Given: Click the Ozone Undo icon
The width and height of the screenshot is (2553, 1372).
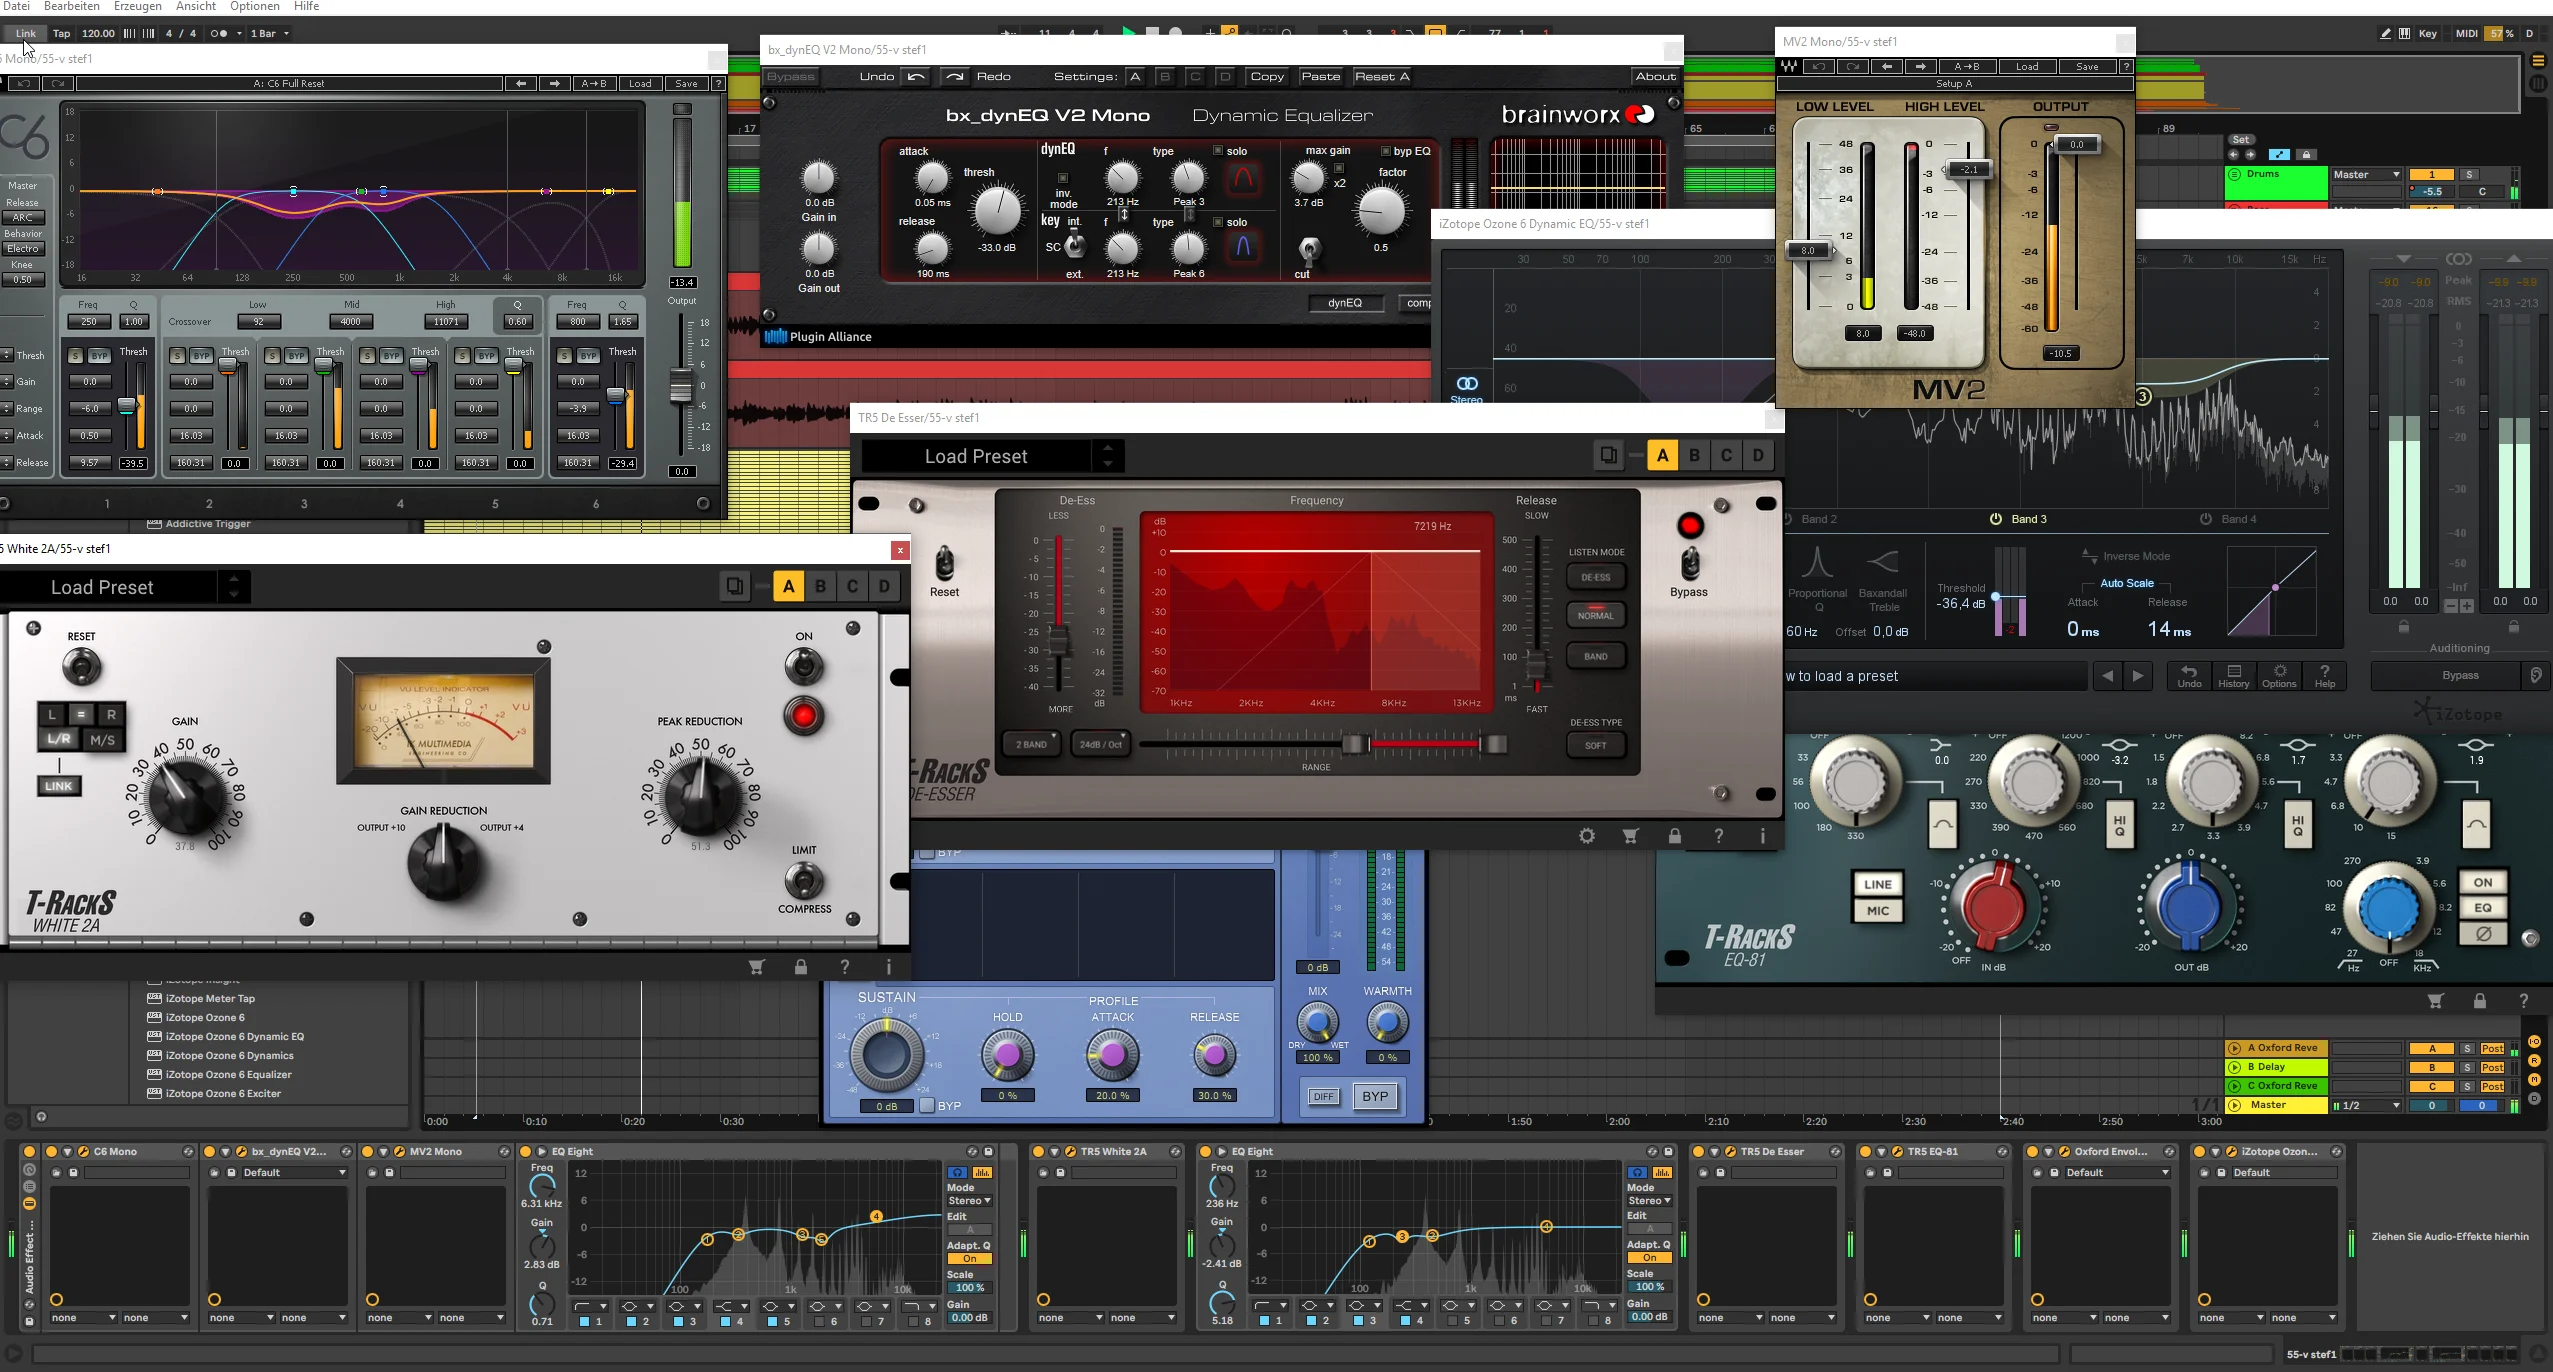Looking at the screenshot, I should (2189, 676).
